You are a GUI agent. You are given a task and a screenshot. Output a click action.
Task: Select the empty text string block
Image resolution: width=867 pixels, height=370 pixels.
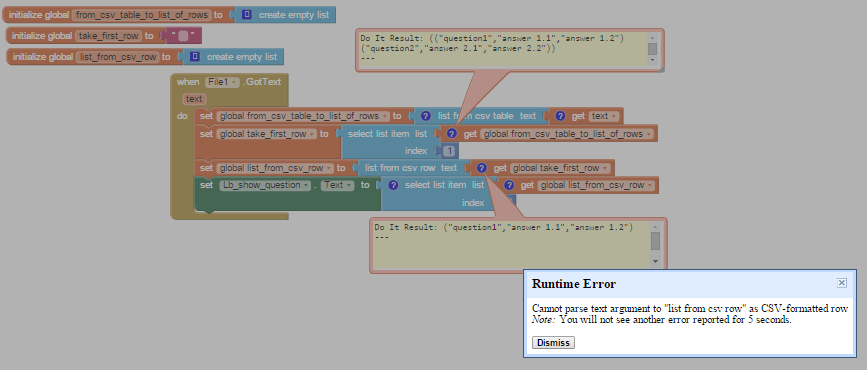pos(182,36)
